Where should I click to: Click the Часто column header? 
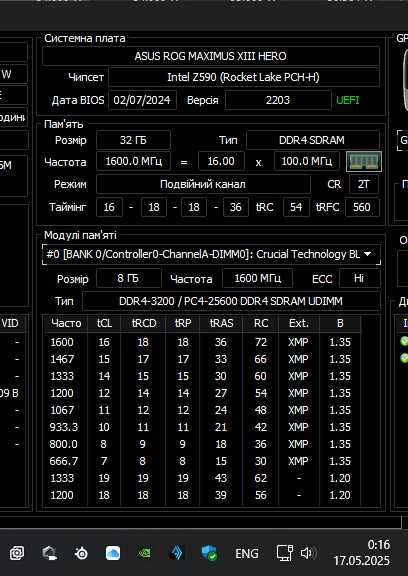(x=66, y=323)
